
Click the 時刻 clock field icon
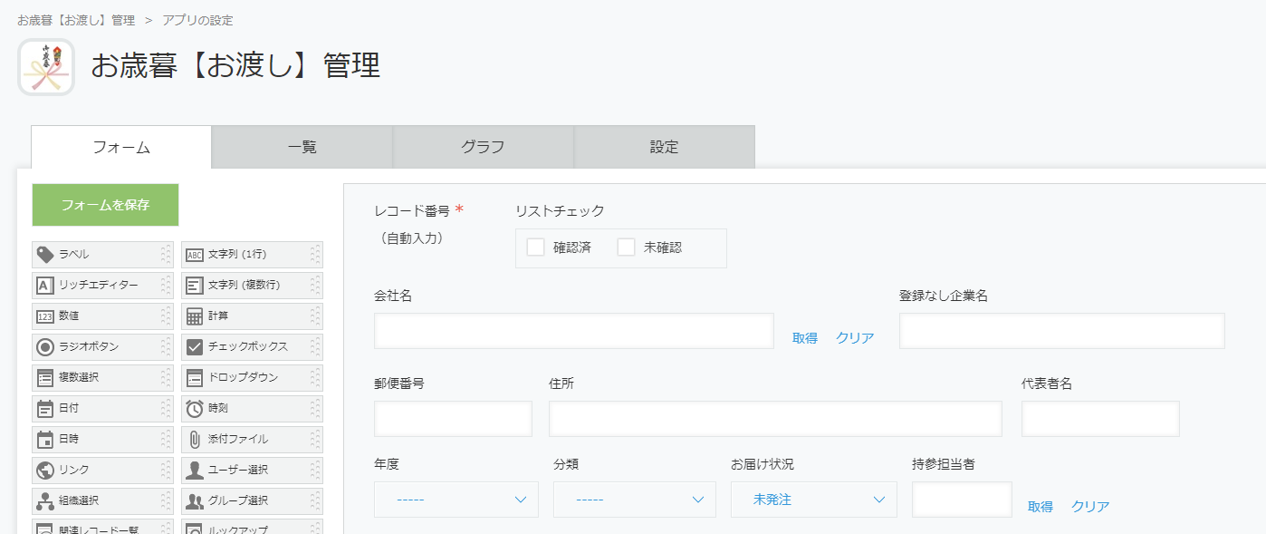click(x=194, y=408)
